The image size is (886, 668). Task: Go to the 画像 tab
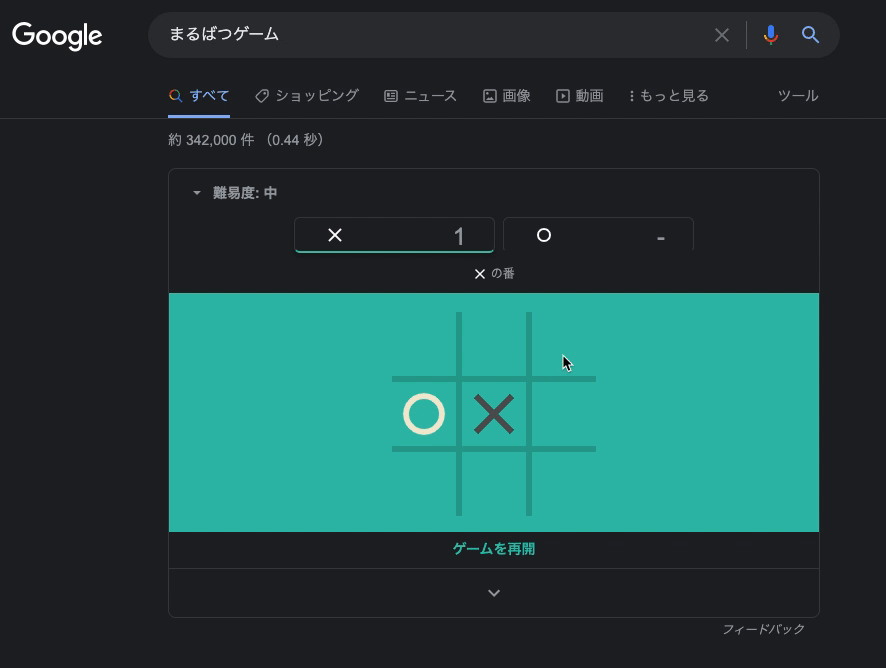(x=506, y=96)
